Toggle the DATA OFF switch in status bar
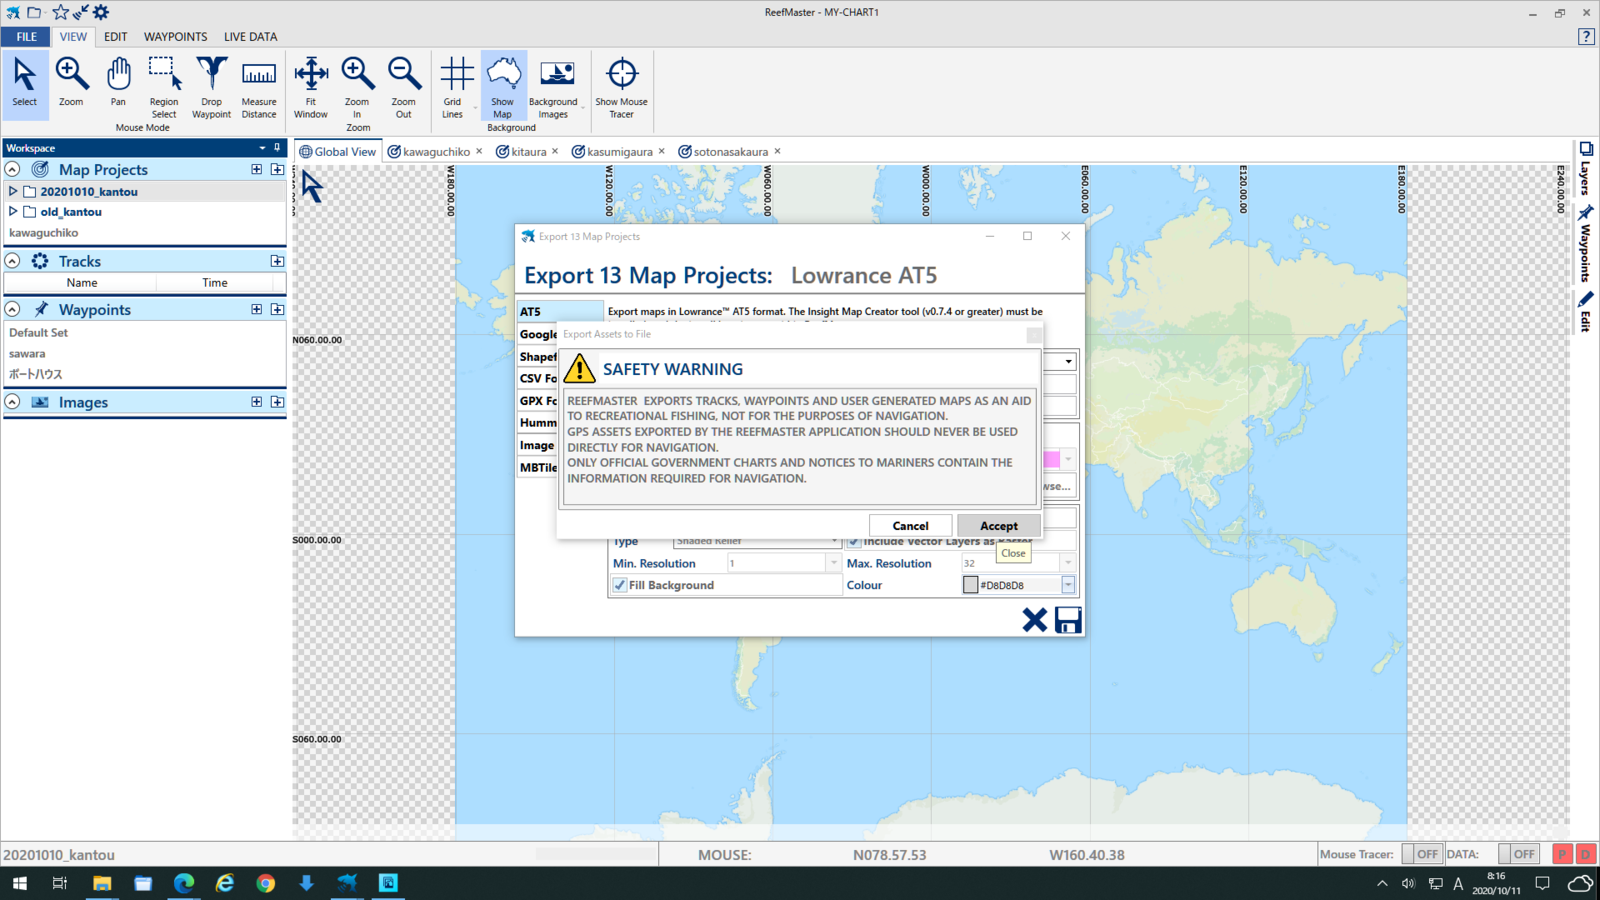 click(1518, 854)
